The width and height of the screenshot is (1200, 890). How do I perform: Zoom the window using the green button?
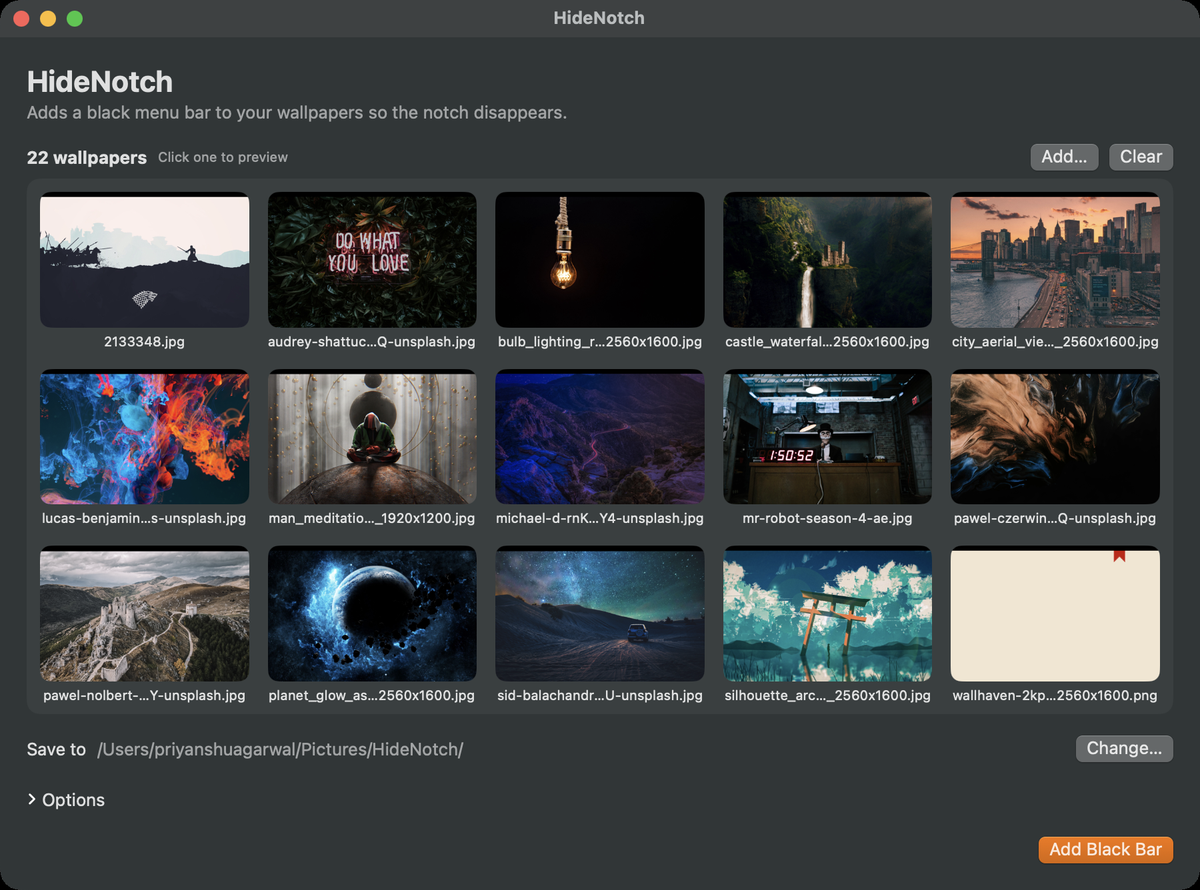74,18
